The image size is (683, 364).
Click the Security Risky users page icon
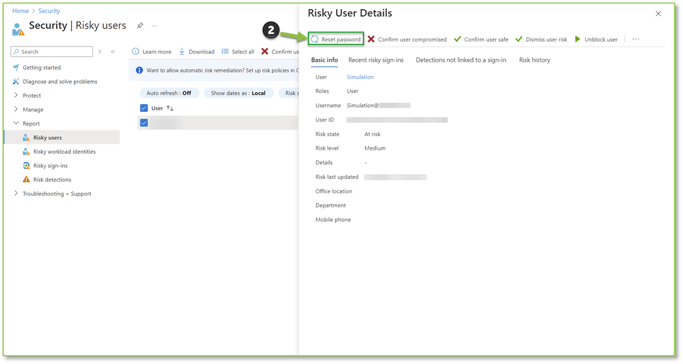point(18,29)
